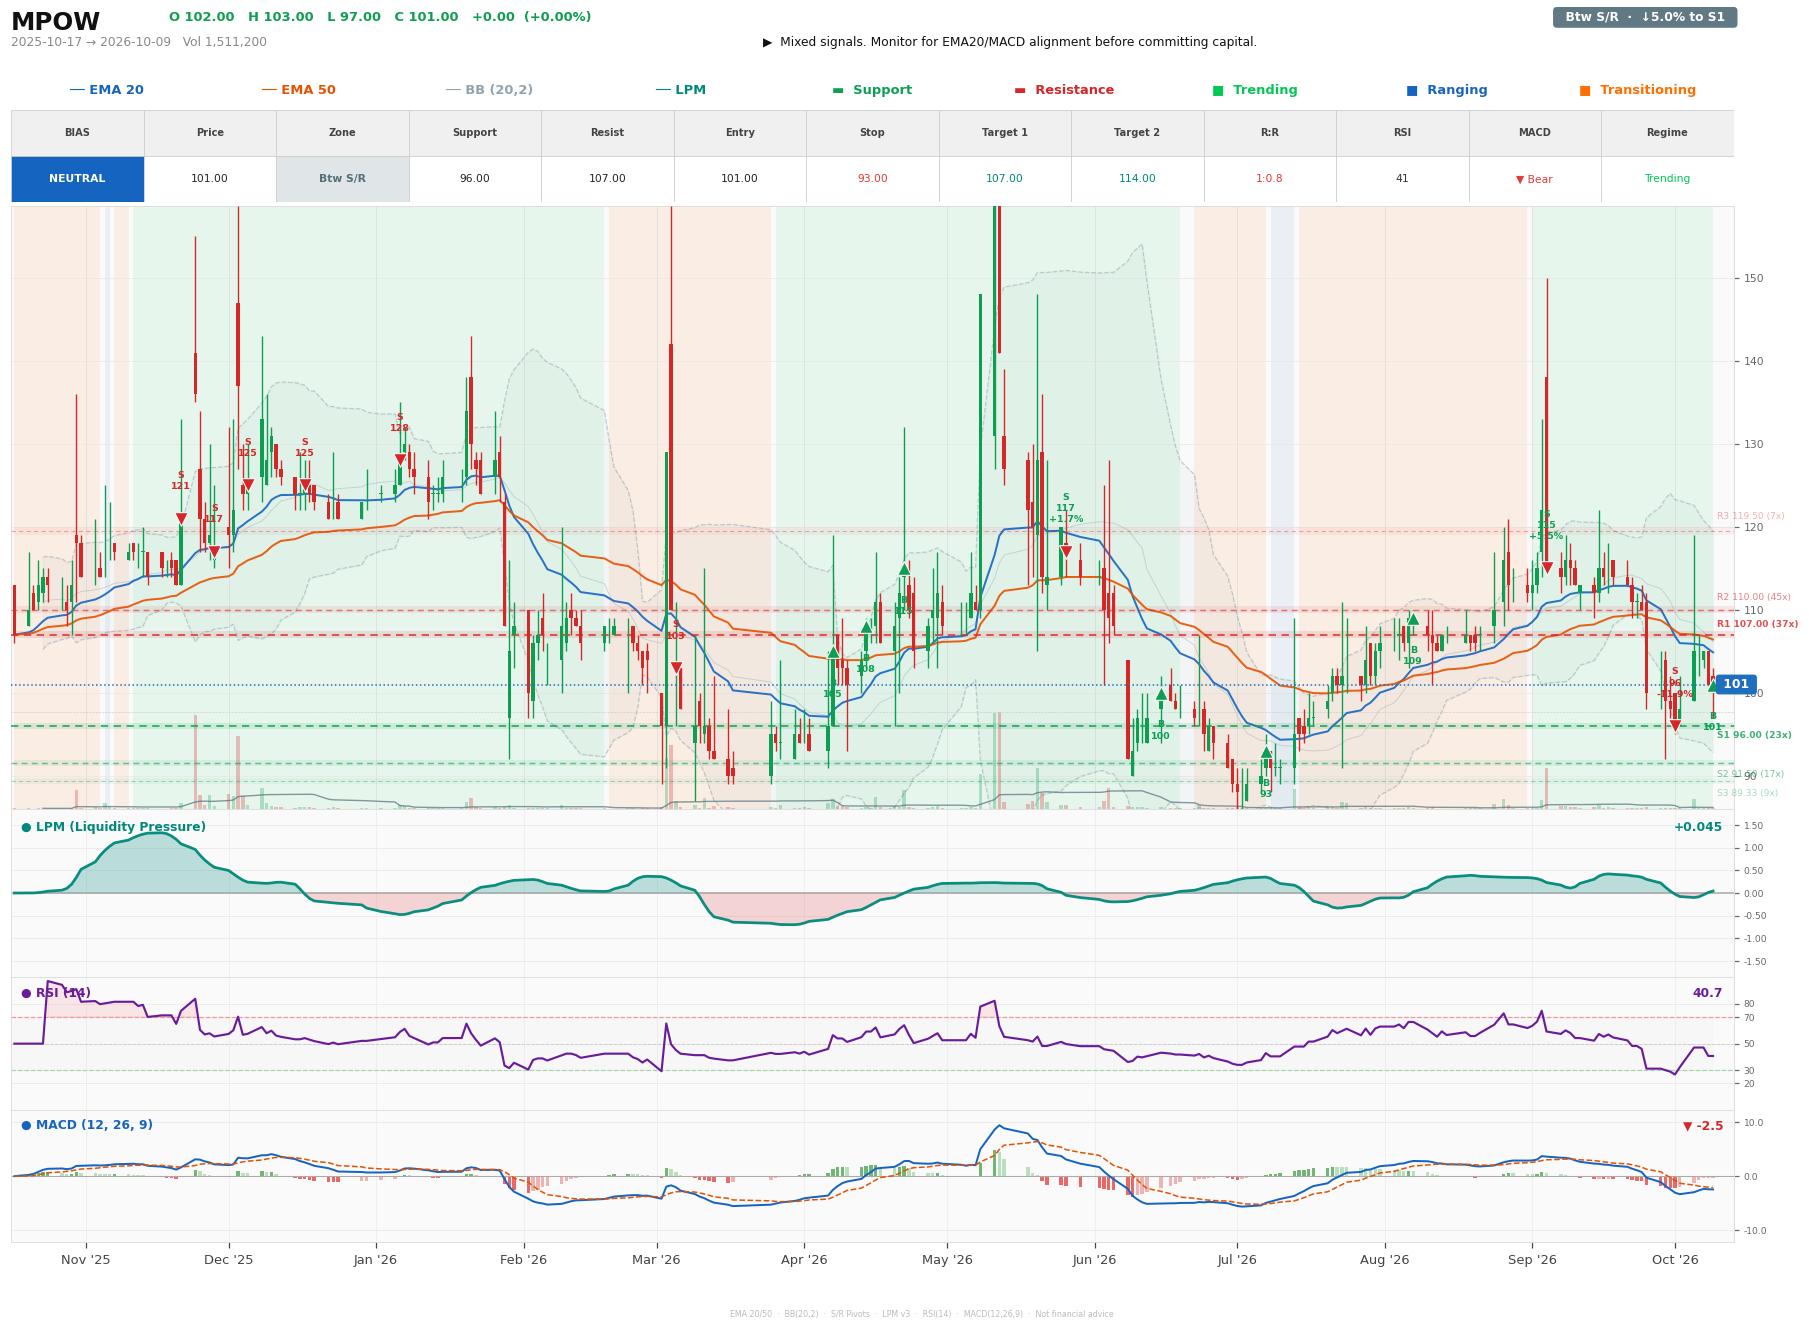1809x1330 pixels.
Task: Click the R3 119.50 (7x) resistance label
Action: pos(1750,516)
